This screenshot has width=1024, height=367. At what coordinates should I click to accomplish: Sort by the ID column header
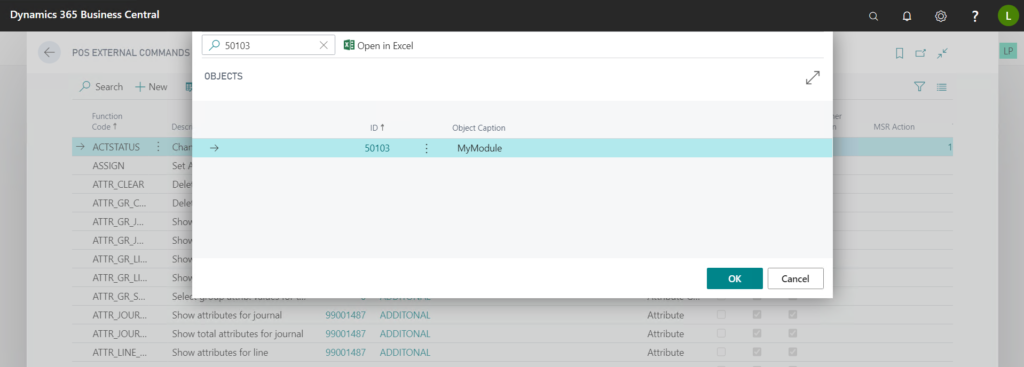[377, 127]
